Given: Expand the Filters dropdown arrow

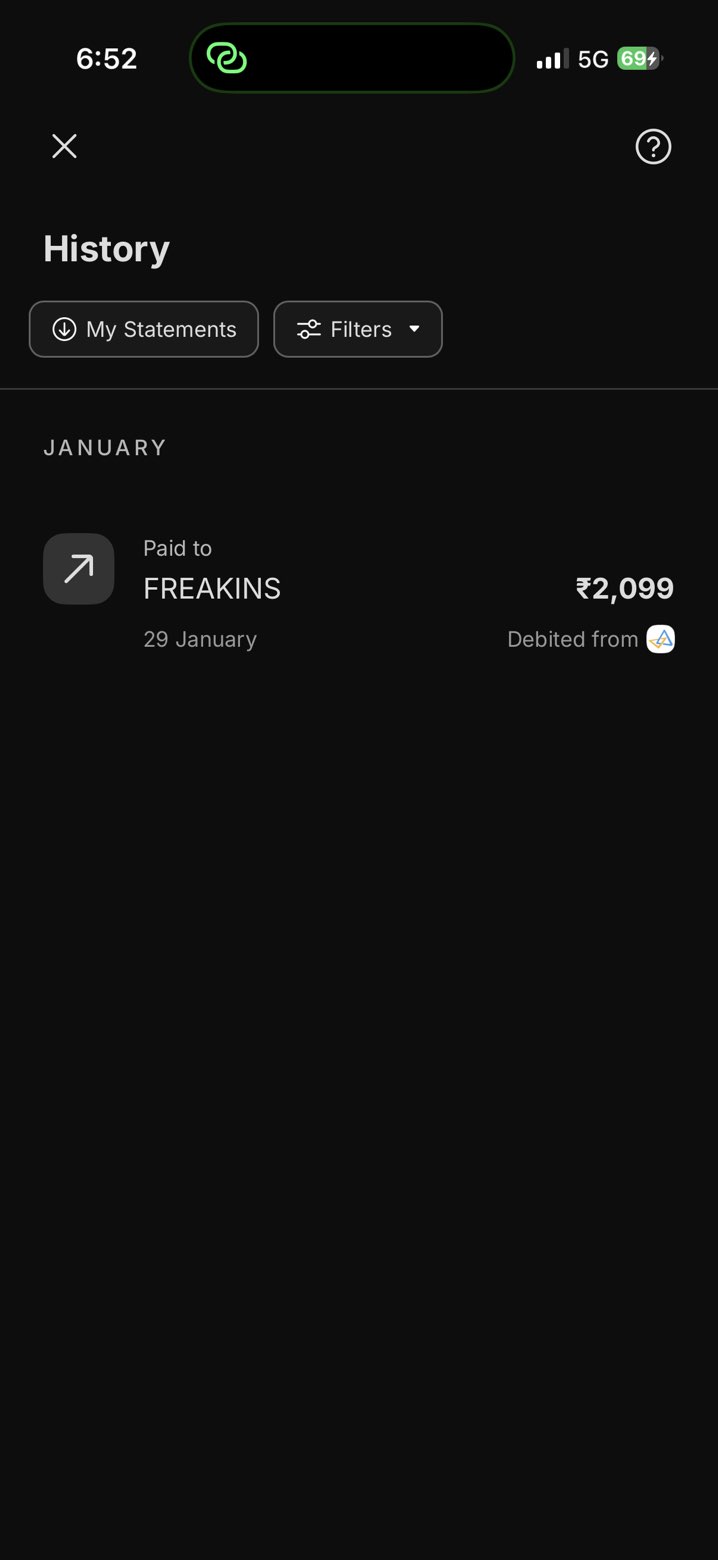Looking at the screenshot, I should [414, 329].
